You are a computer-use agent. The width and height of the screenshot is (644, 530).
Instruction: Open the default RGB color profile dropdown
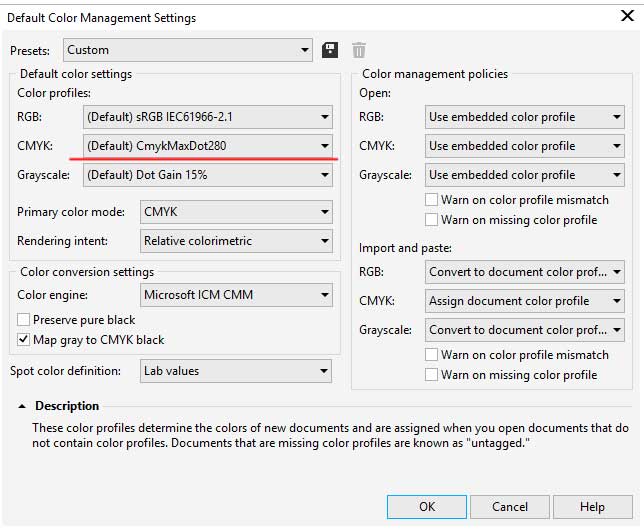point(208,117)
